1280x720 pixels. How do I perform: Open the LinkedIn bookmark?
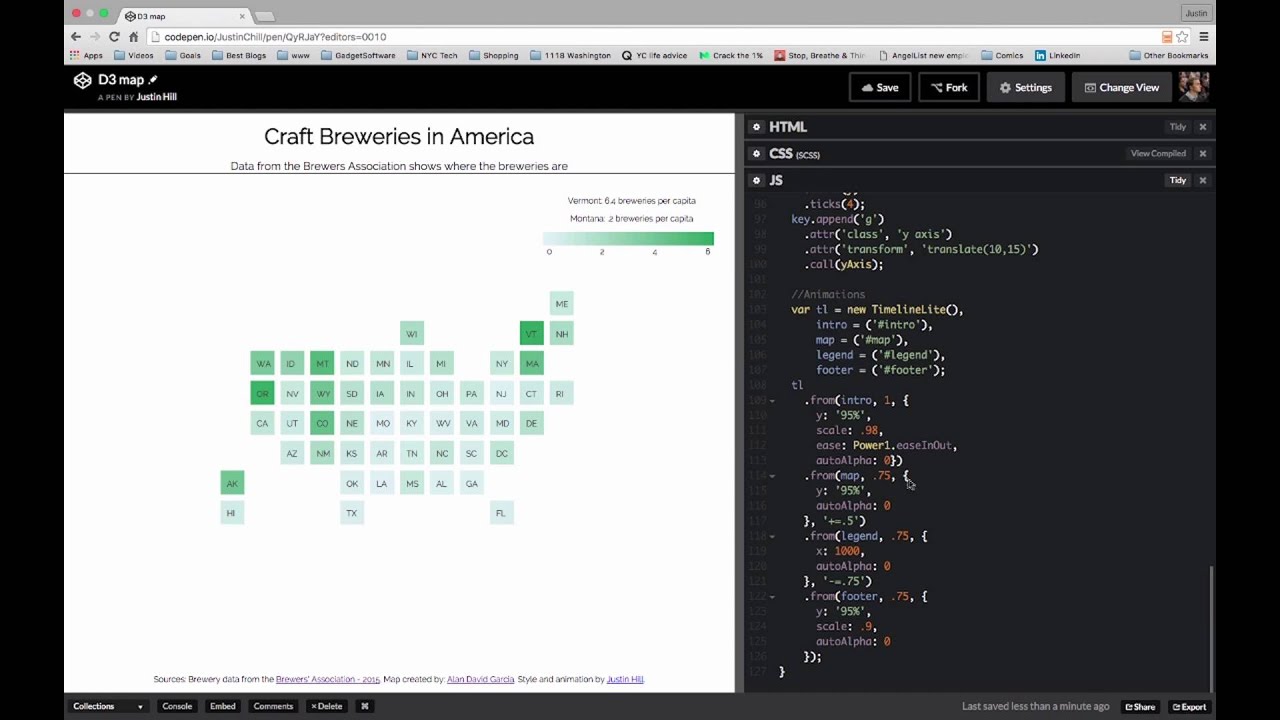(1058, 56)
